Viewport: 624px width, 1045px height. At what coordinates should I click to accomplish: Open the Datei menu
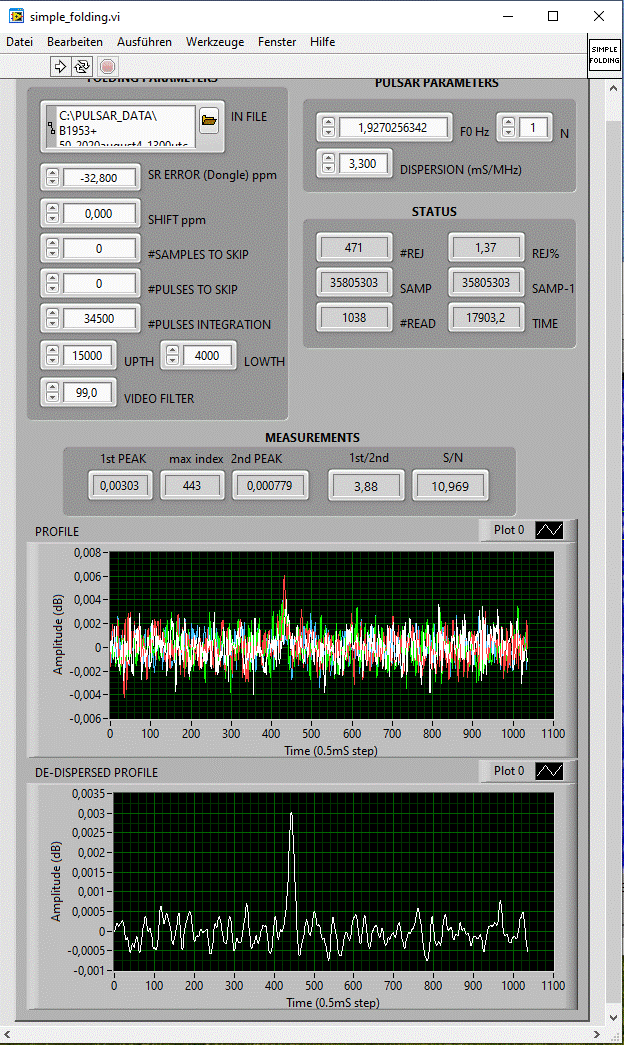click(x=19, y=42)
